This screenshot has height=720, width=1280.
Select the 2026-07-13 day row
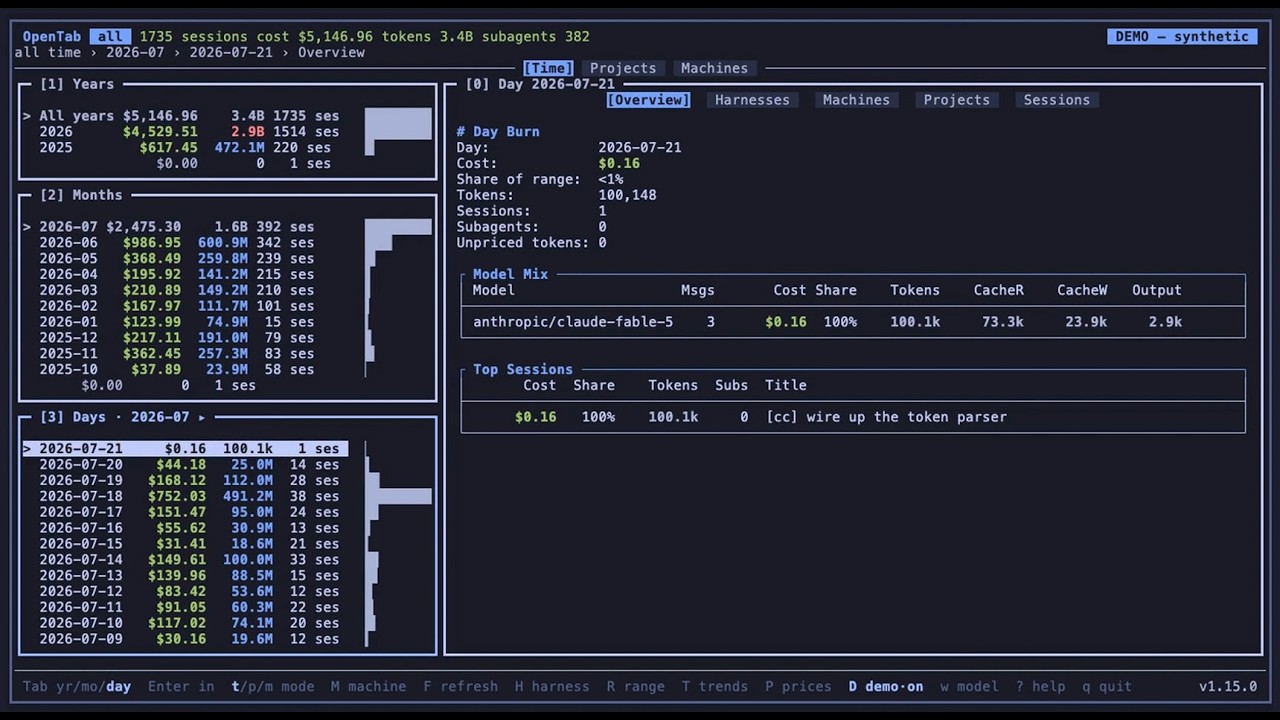tap(185, 576)
